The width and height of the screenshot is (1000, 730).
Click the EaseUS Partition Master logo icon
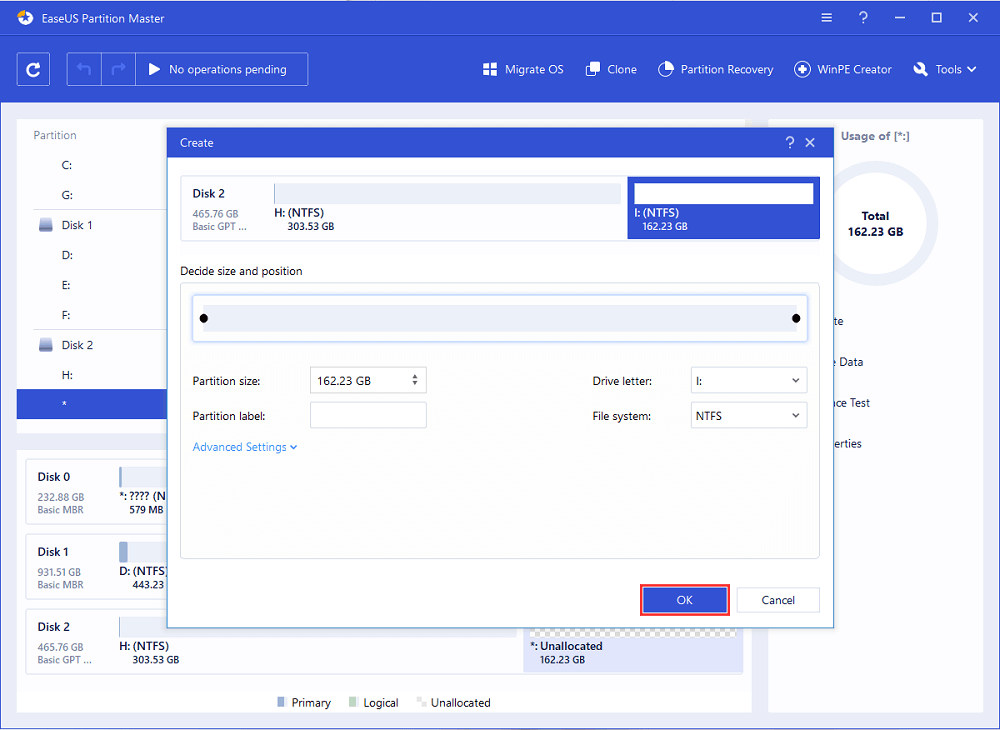(25, 18)
